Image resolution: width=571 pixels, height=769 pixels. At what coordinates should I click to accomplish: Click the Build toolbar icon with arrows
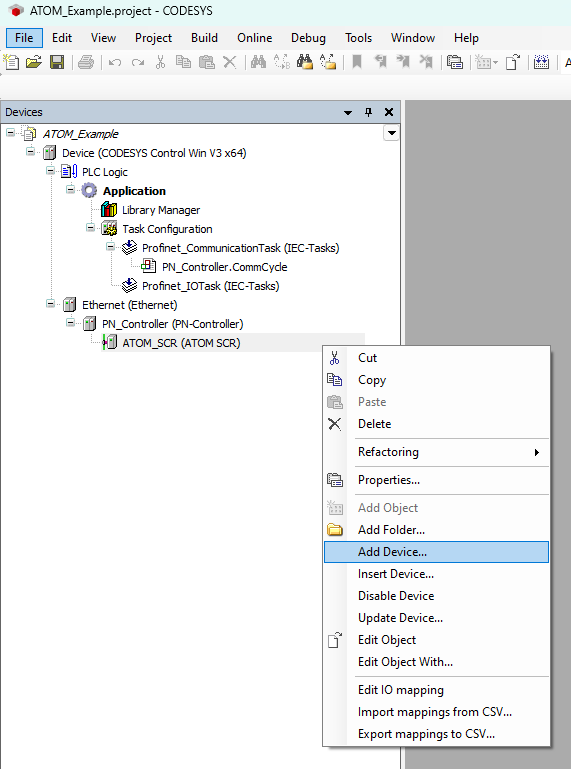[541, 62]
